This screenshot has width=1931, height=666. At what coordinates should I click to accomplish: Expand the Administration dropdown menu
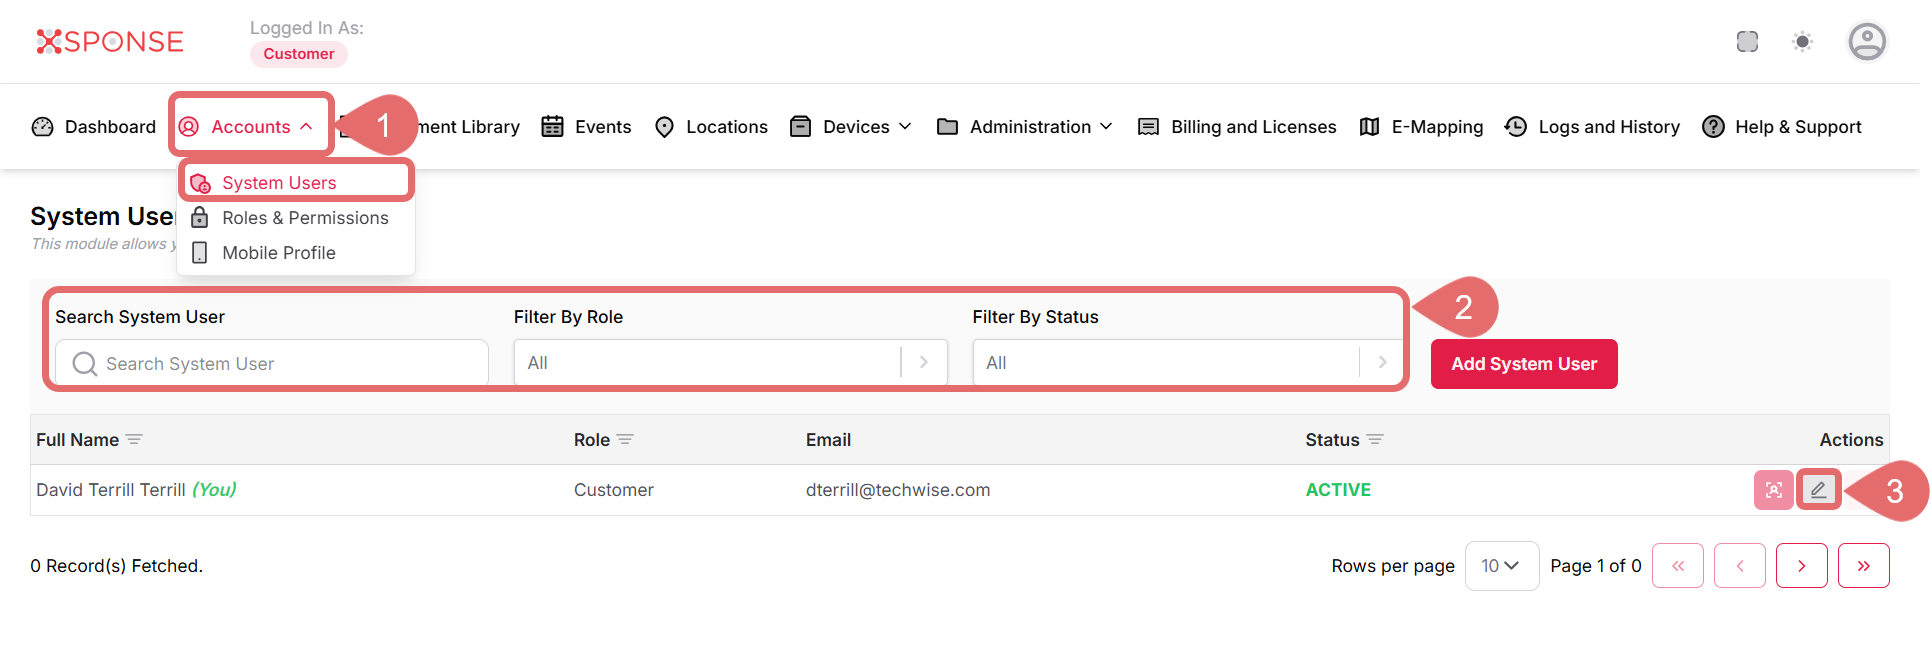point(1025,127)
